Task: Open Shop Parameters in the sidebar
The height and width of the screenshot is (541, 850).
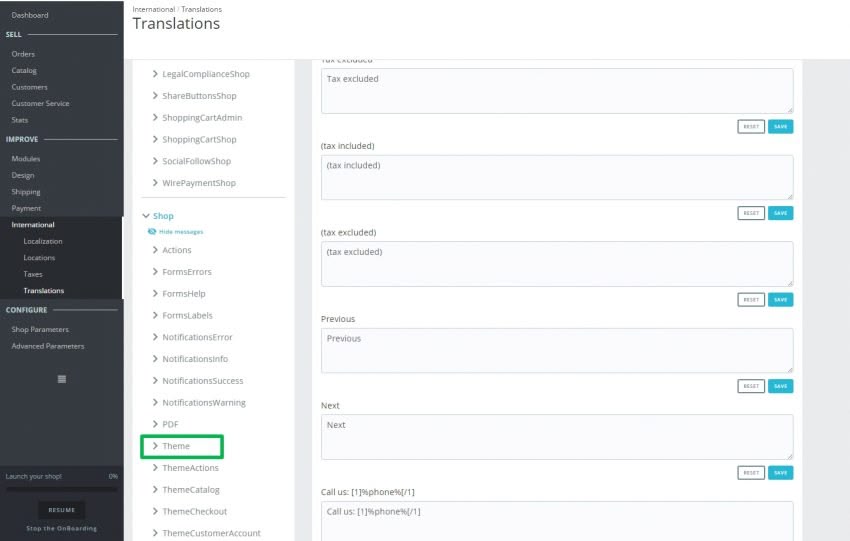Action: [x=40, y=330]
